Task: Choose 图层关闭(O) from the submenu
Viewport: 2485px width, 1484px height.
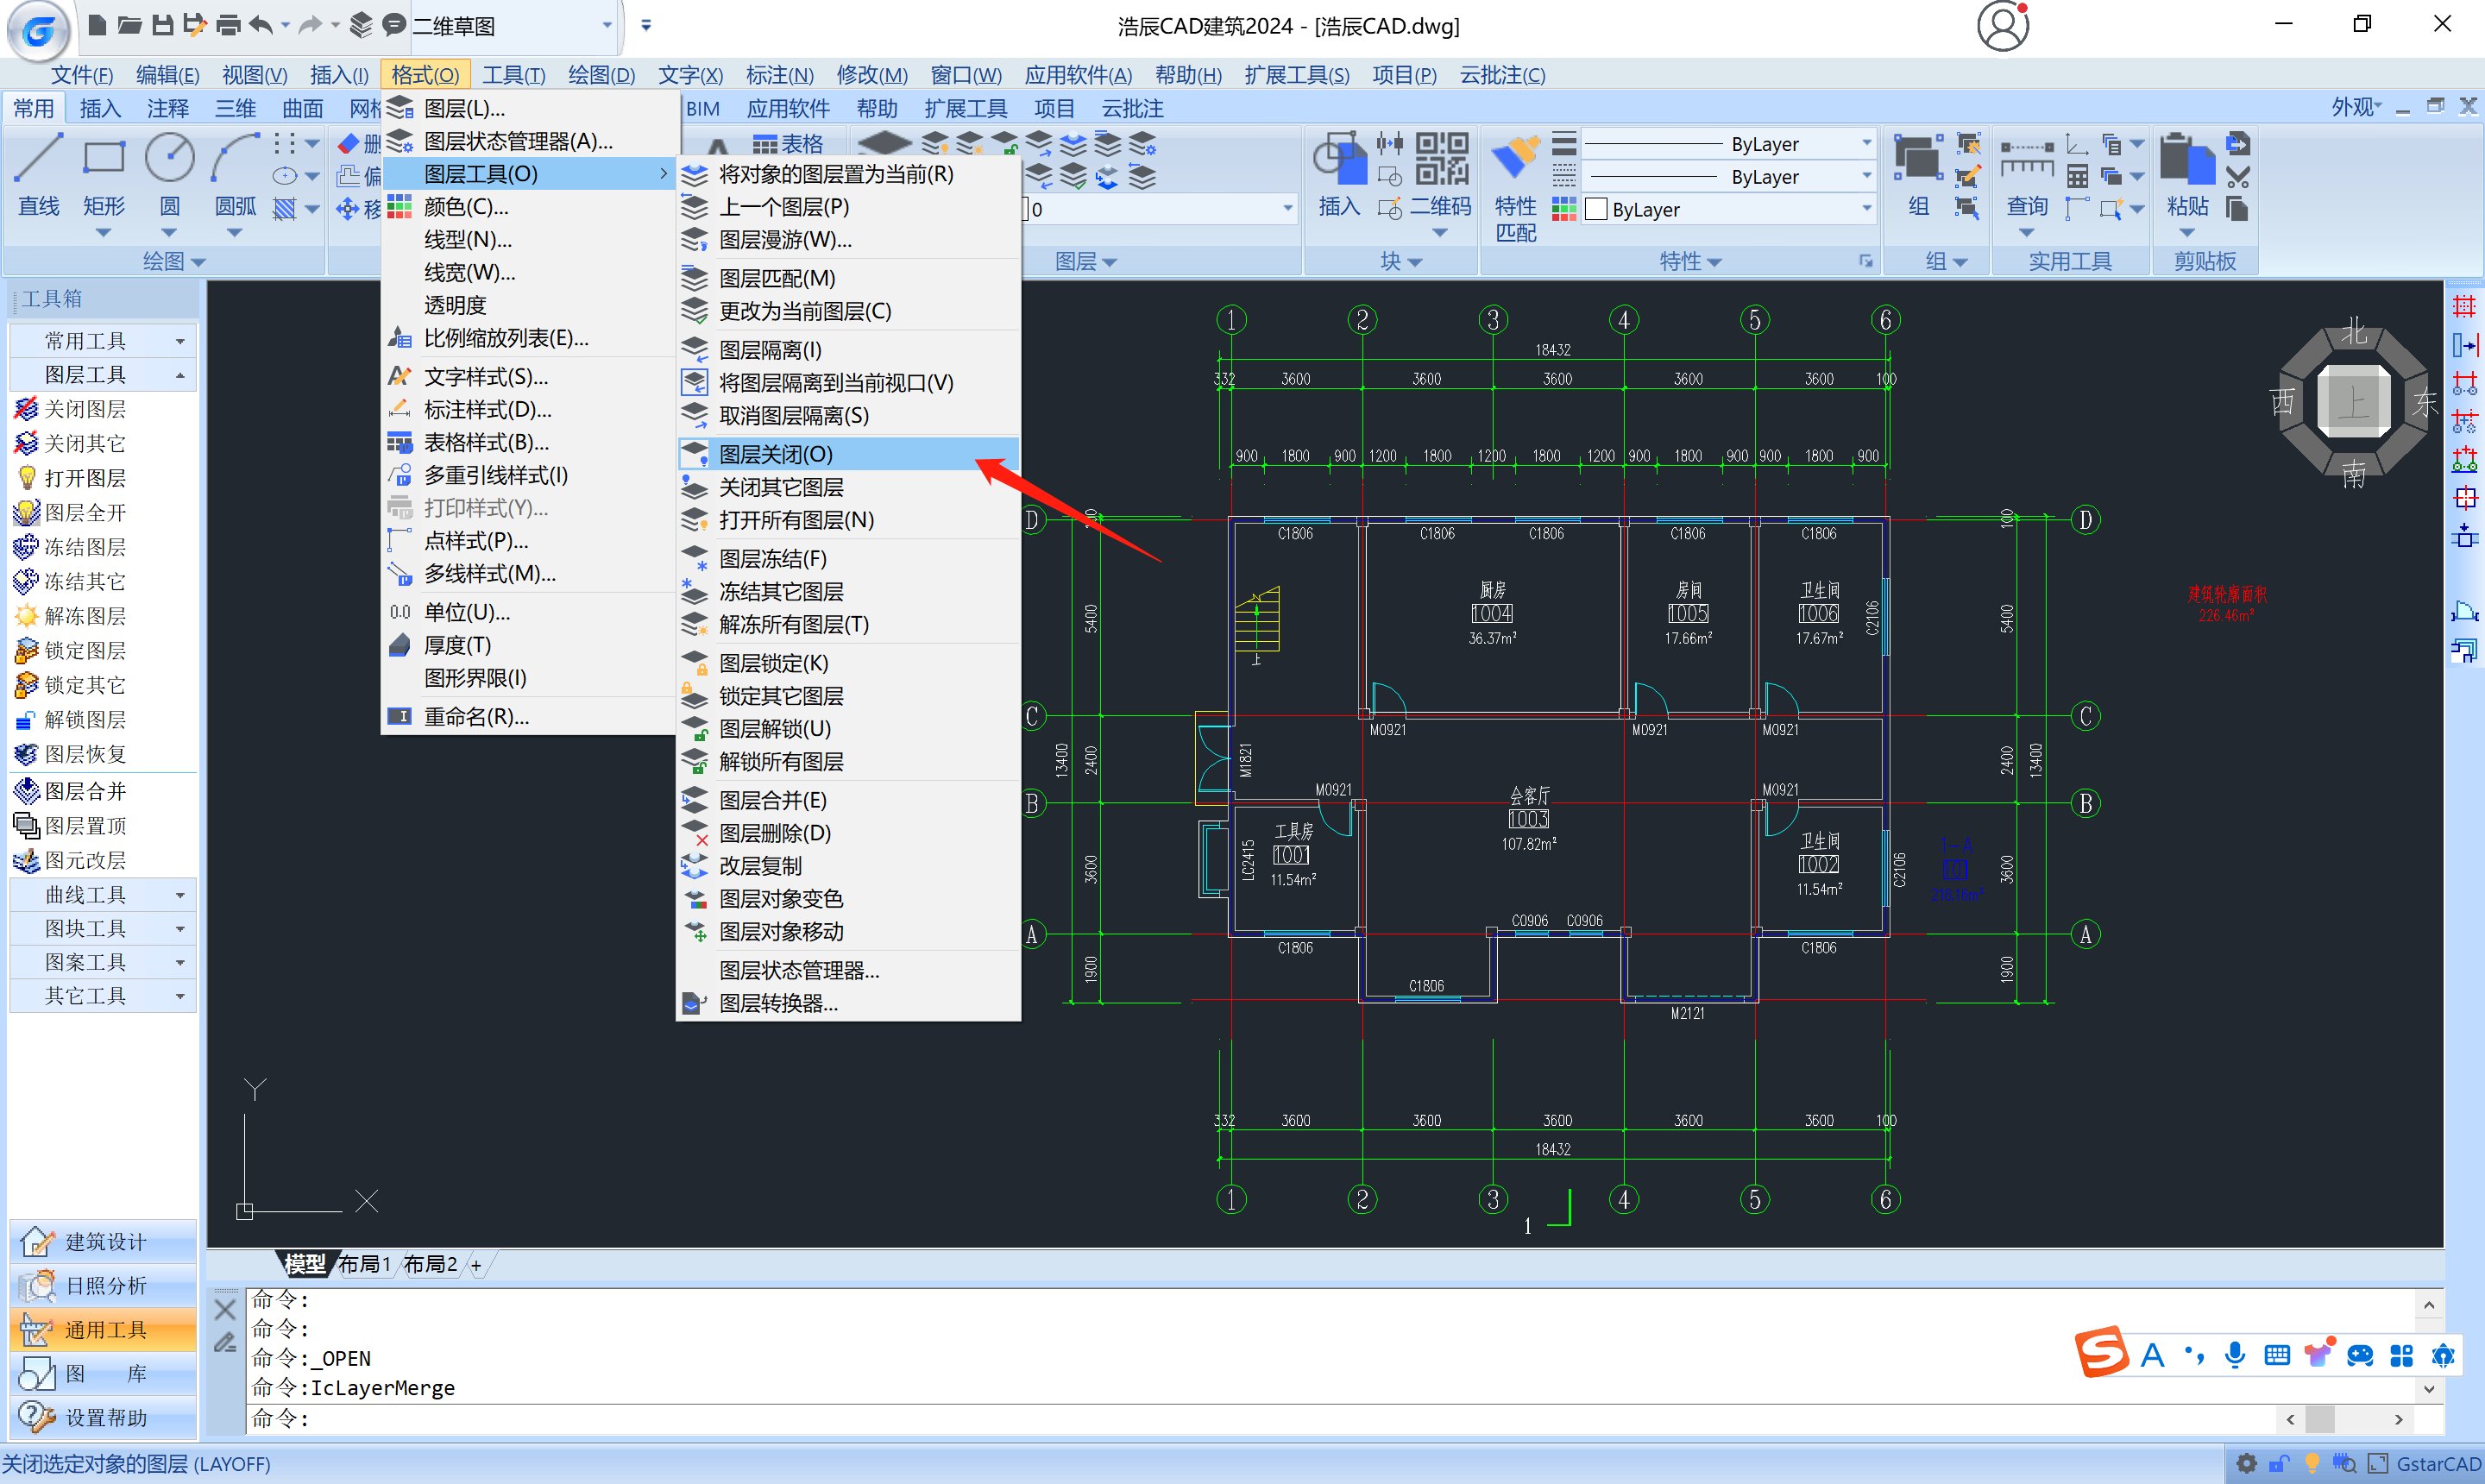Action: [x=775, y=454]
